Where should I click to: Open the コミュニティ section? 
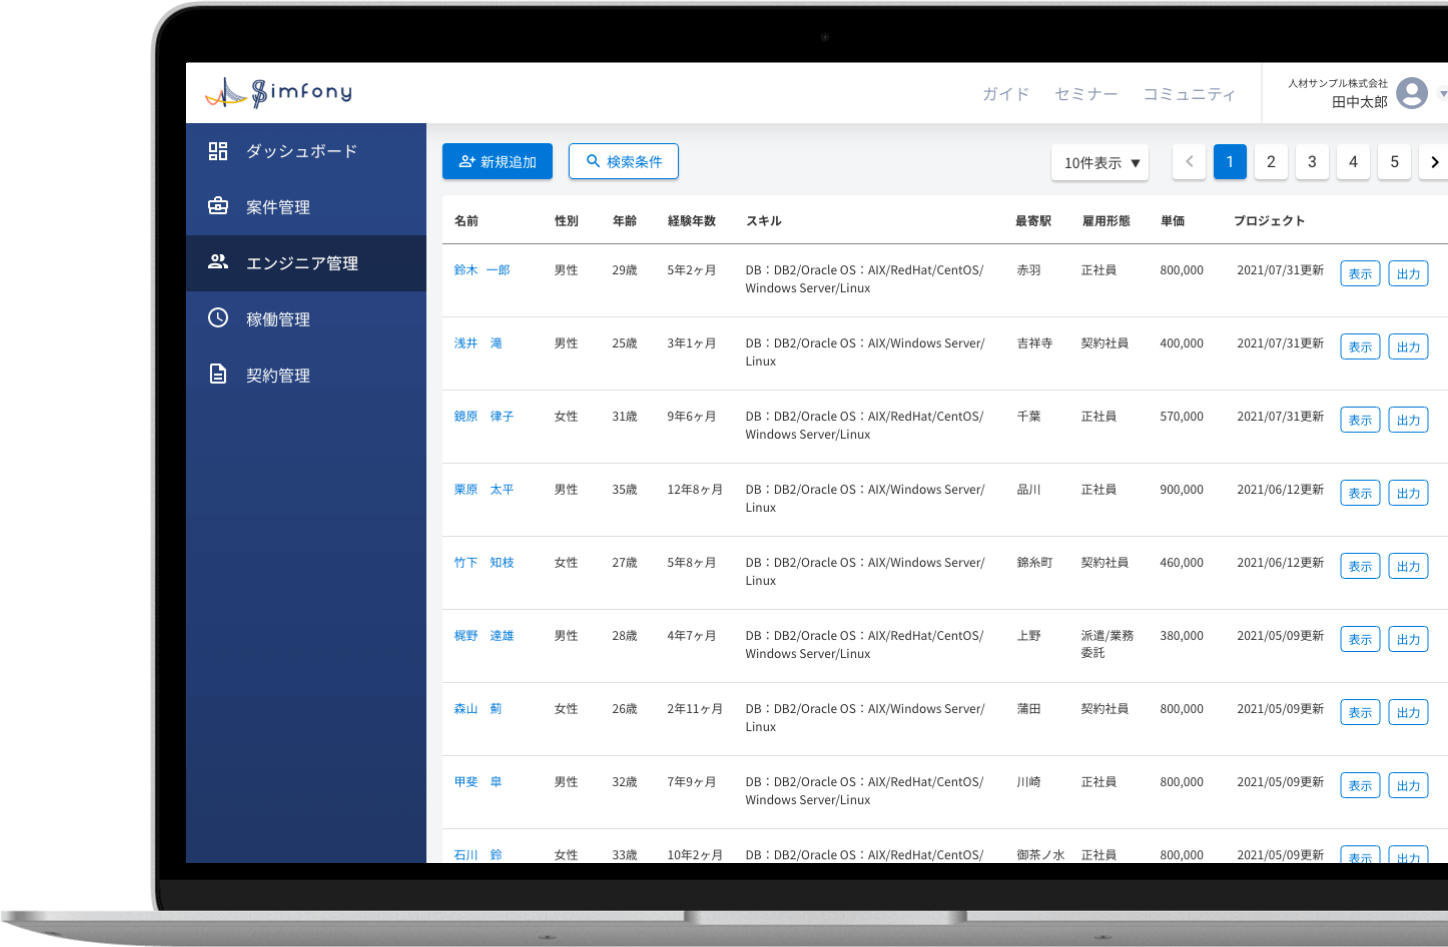pos(1190,94)
